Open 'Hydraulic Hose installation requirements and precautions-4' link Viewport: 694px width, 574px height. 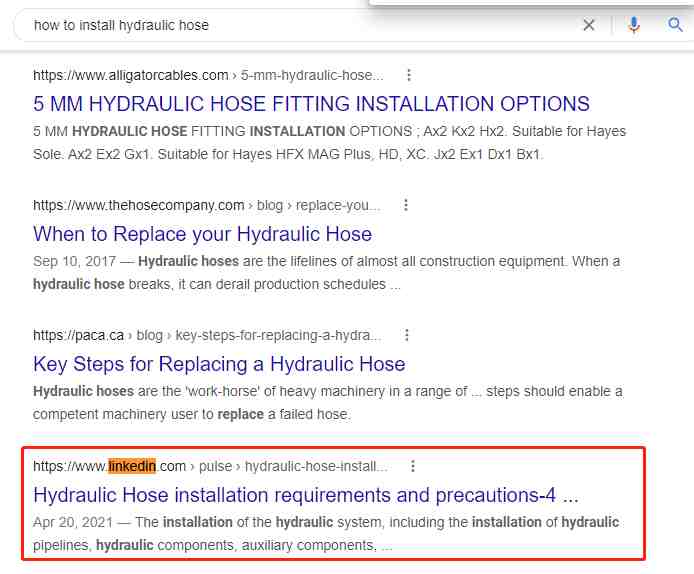(x=306, y=495)
